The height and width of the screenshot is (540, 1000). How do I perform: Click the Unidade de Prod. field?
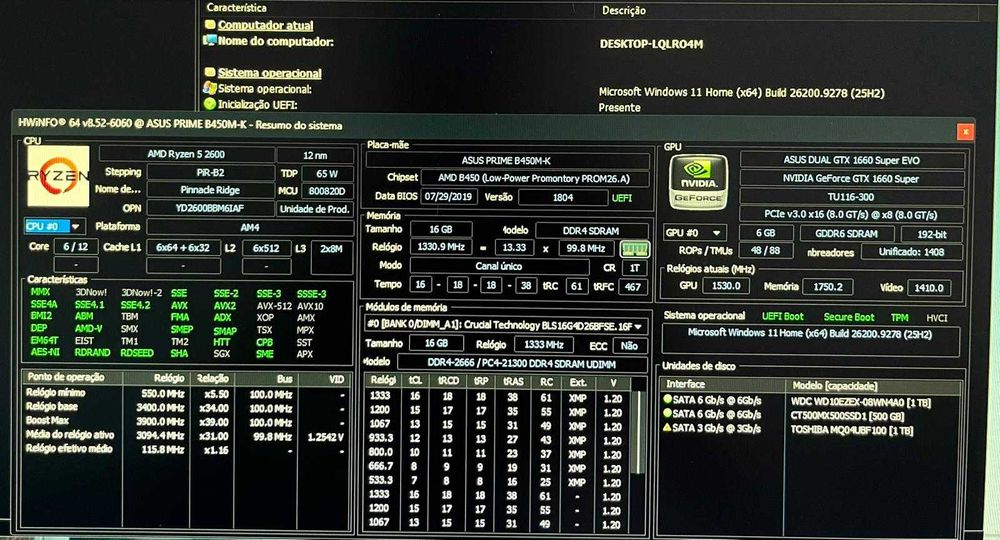coord(315,209)
